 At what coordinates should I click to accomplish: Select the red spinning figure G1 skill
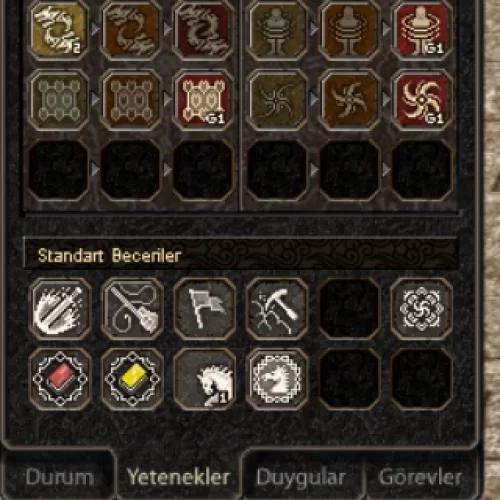(x=422, y=30)
